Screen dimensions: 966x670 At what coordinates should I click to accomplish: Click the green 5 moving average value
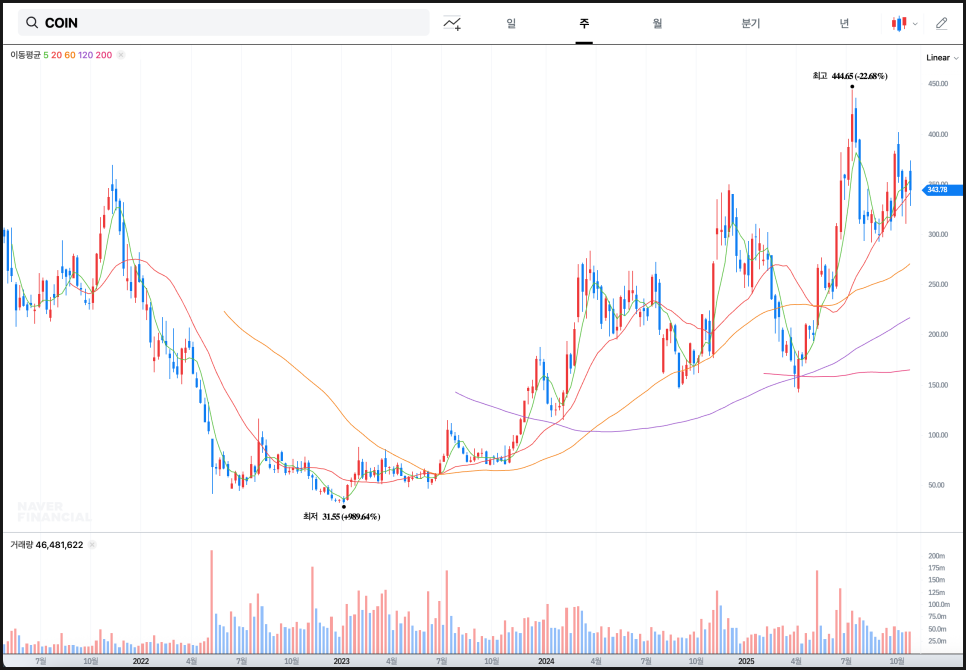(x=46, y=55)
